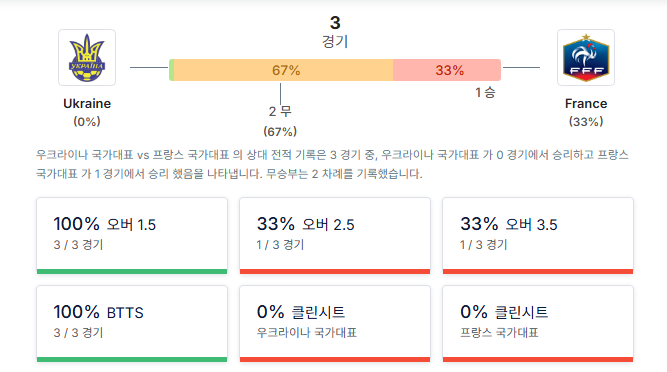The image size is (667, 372).
Task: Open the 33% 오버 3.5 stat card
Action: pos(538,236)
